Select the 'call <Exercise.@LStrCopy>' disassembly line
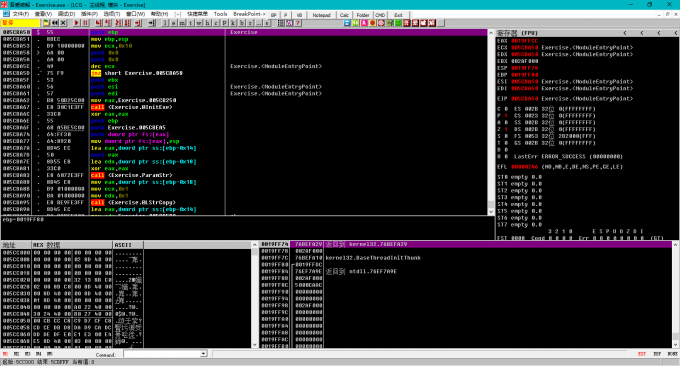This screenshot has width=680, height=366. [133, 203]
